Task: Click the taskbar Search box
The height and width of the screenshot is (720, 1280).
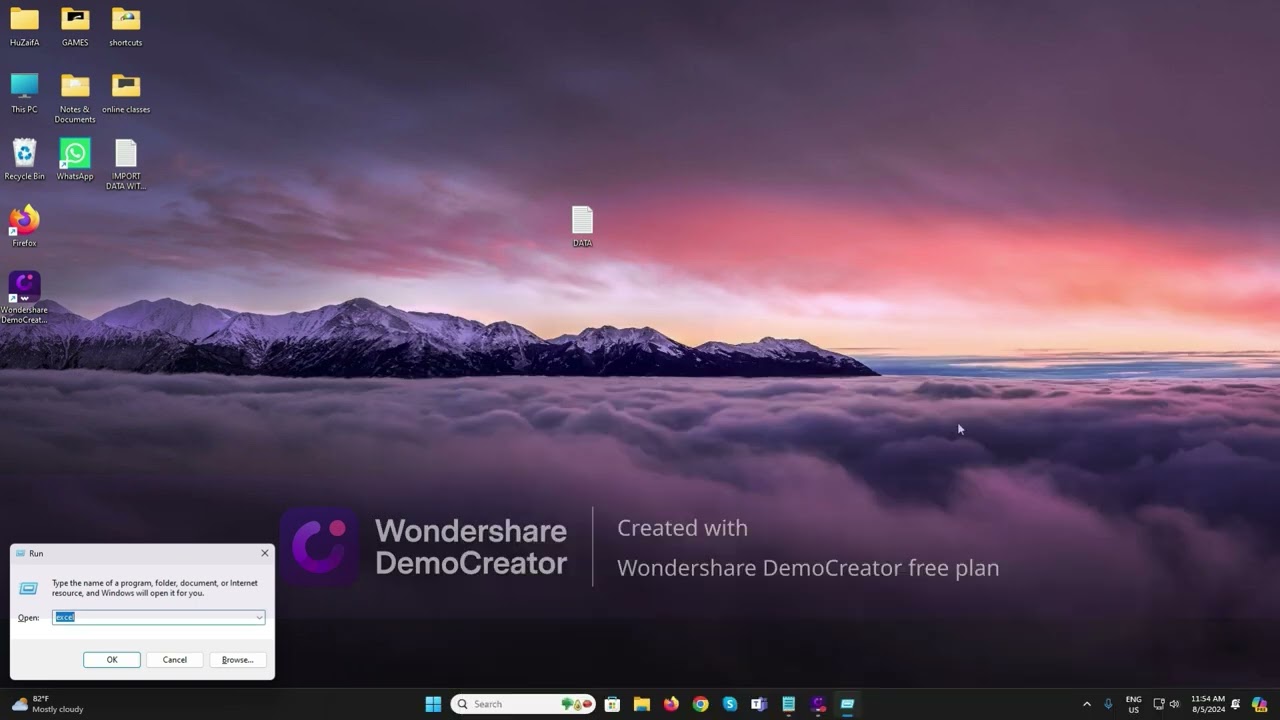Action: 523,704
